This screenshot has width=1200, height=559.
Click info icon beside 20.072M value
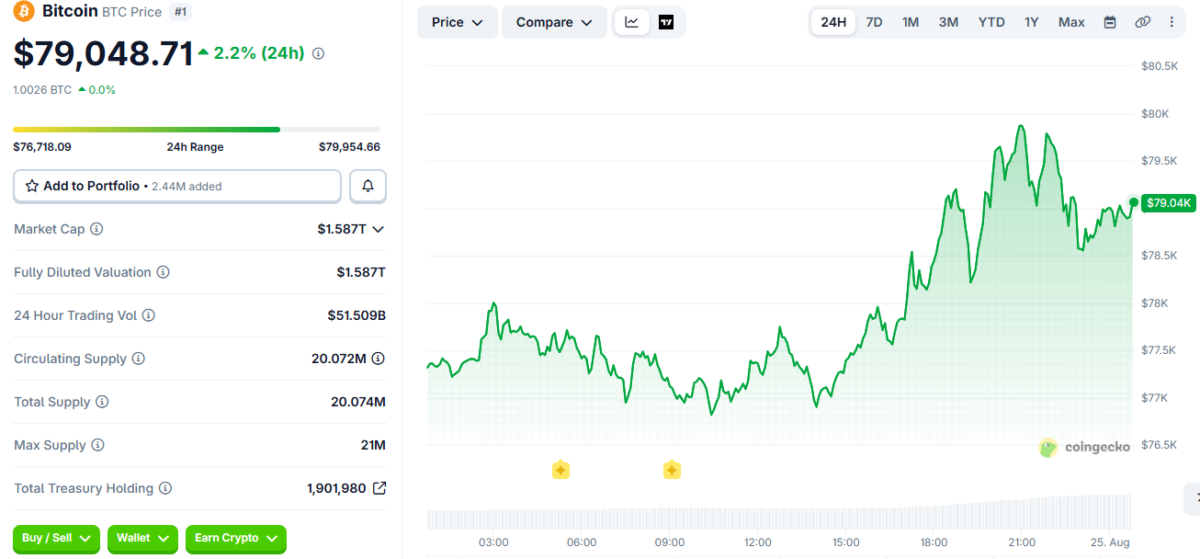[x=379, y=358]
